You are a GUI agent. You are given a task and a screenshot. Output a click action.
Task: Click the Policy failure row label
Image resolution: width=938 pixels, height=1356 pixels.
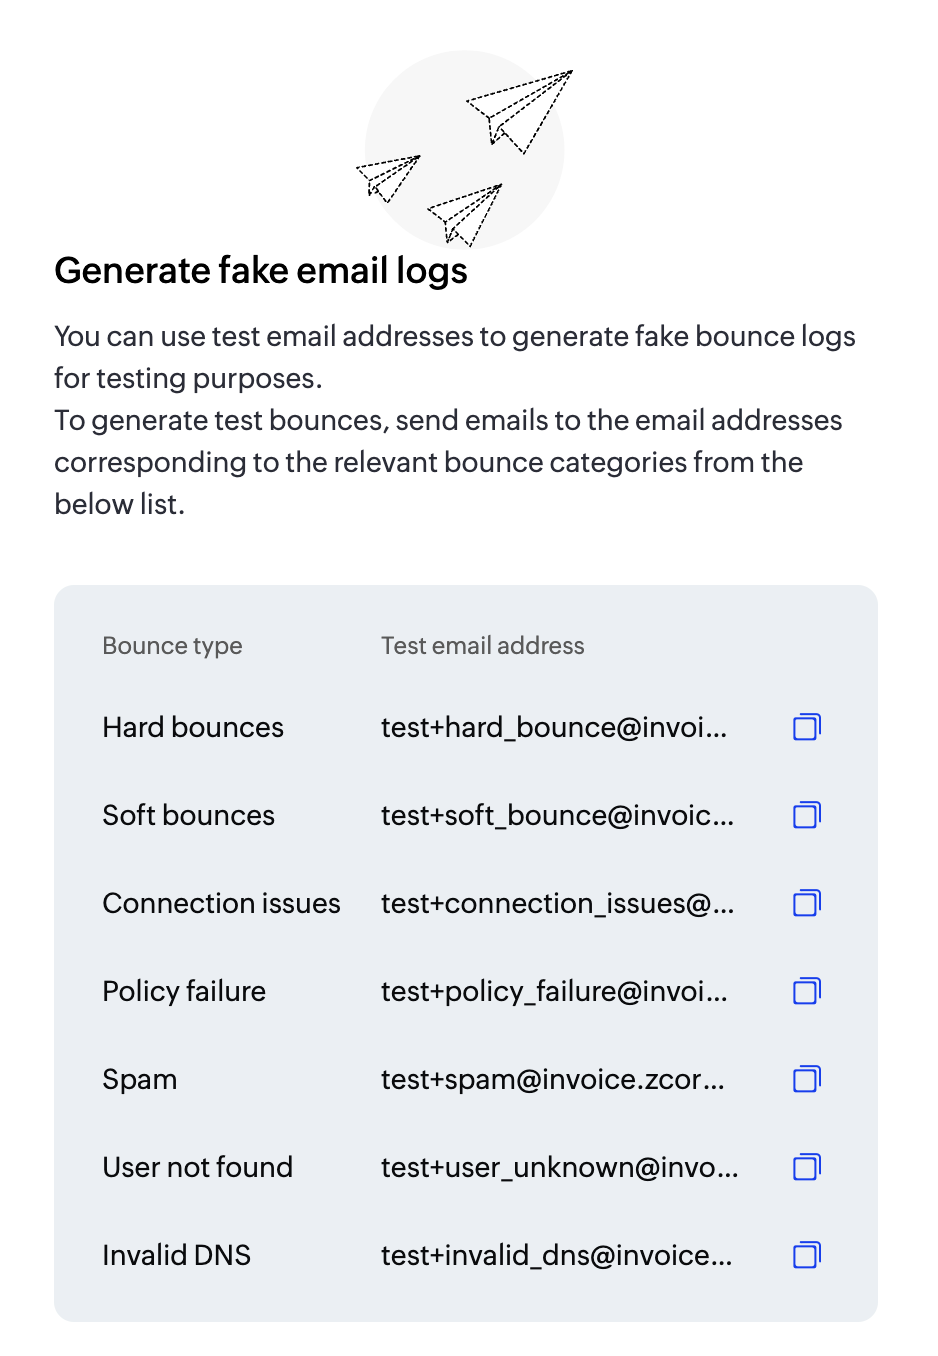click(x=183, y=991)
